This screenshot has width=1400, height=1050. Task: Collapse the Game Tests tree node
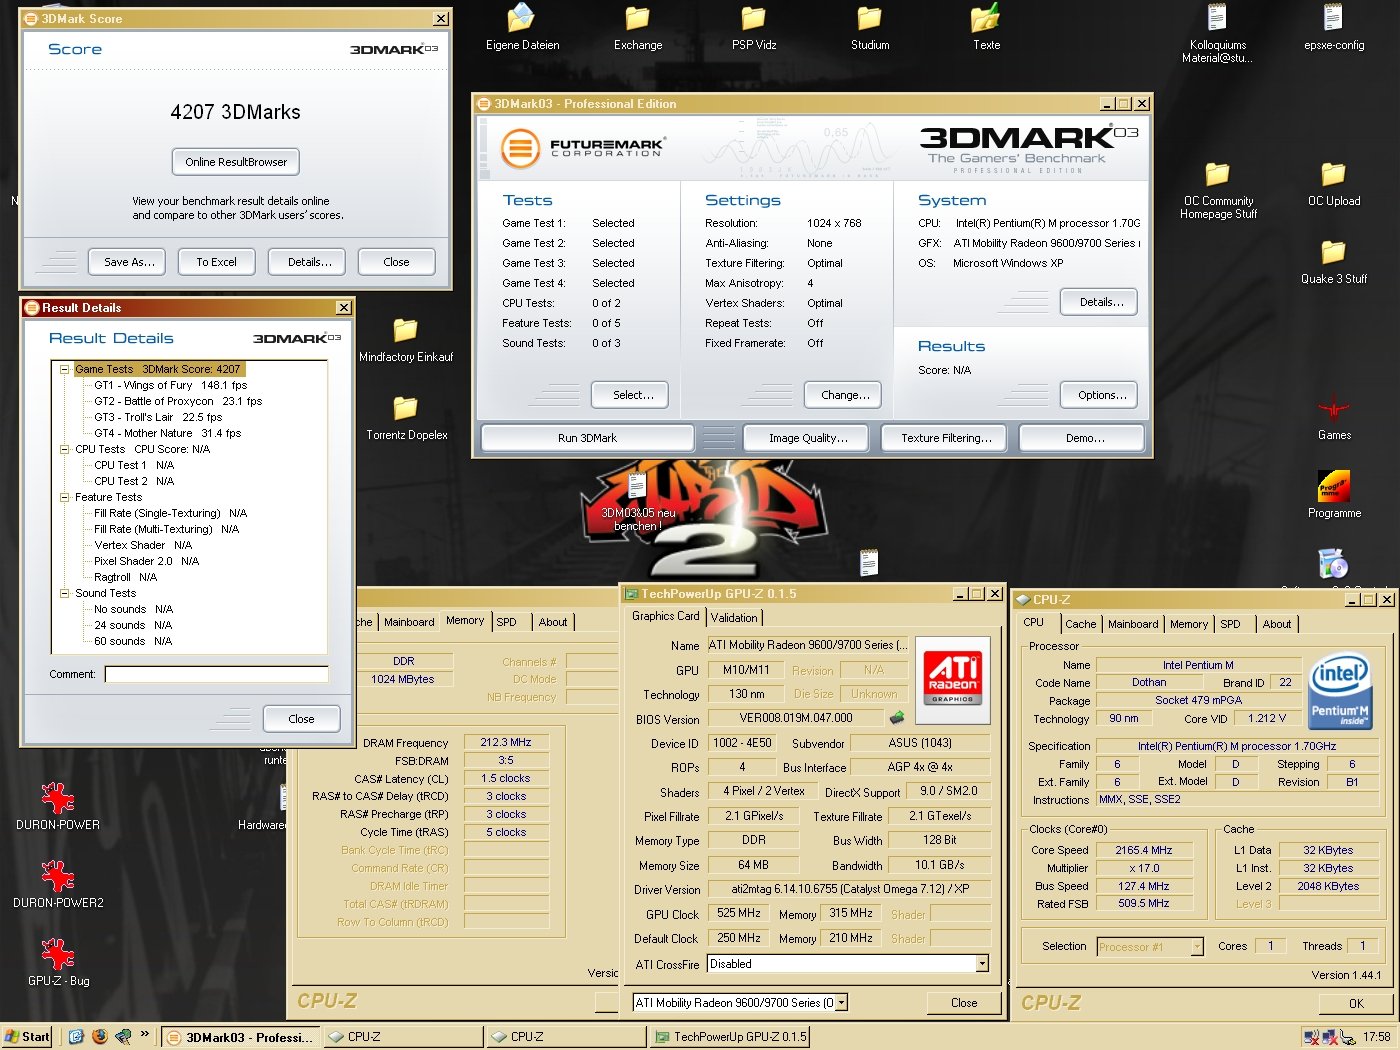pyautogui.click(x=64, y=369)
